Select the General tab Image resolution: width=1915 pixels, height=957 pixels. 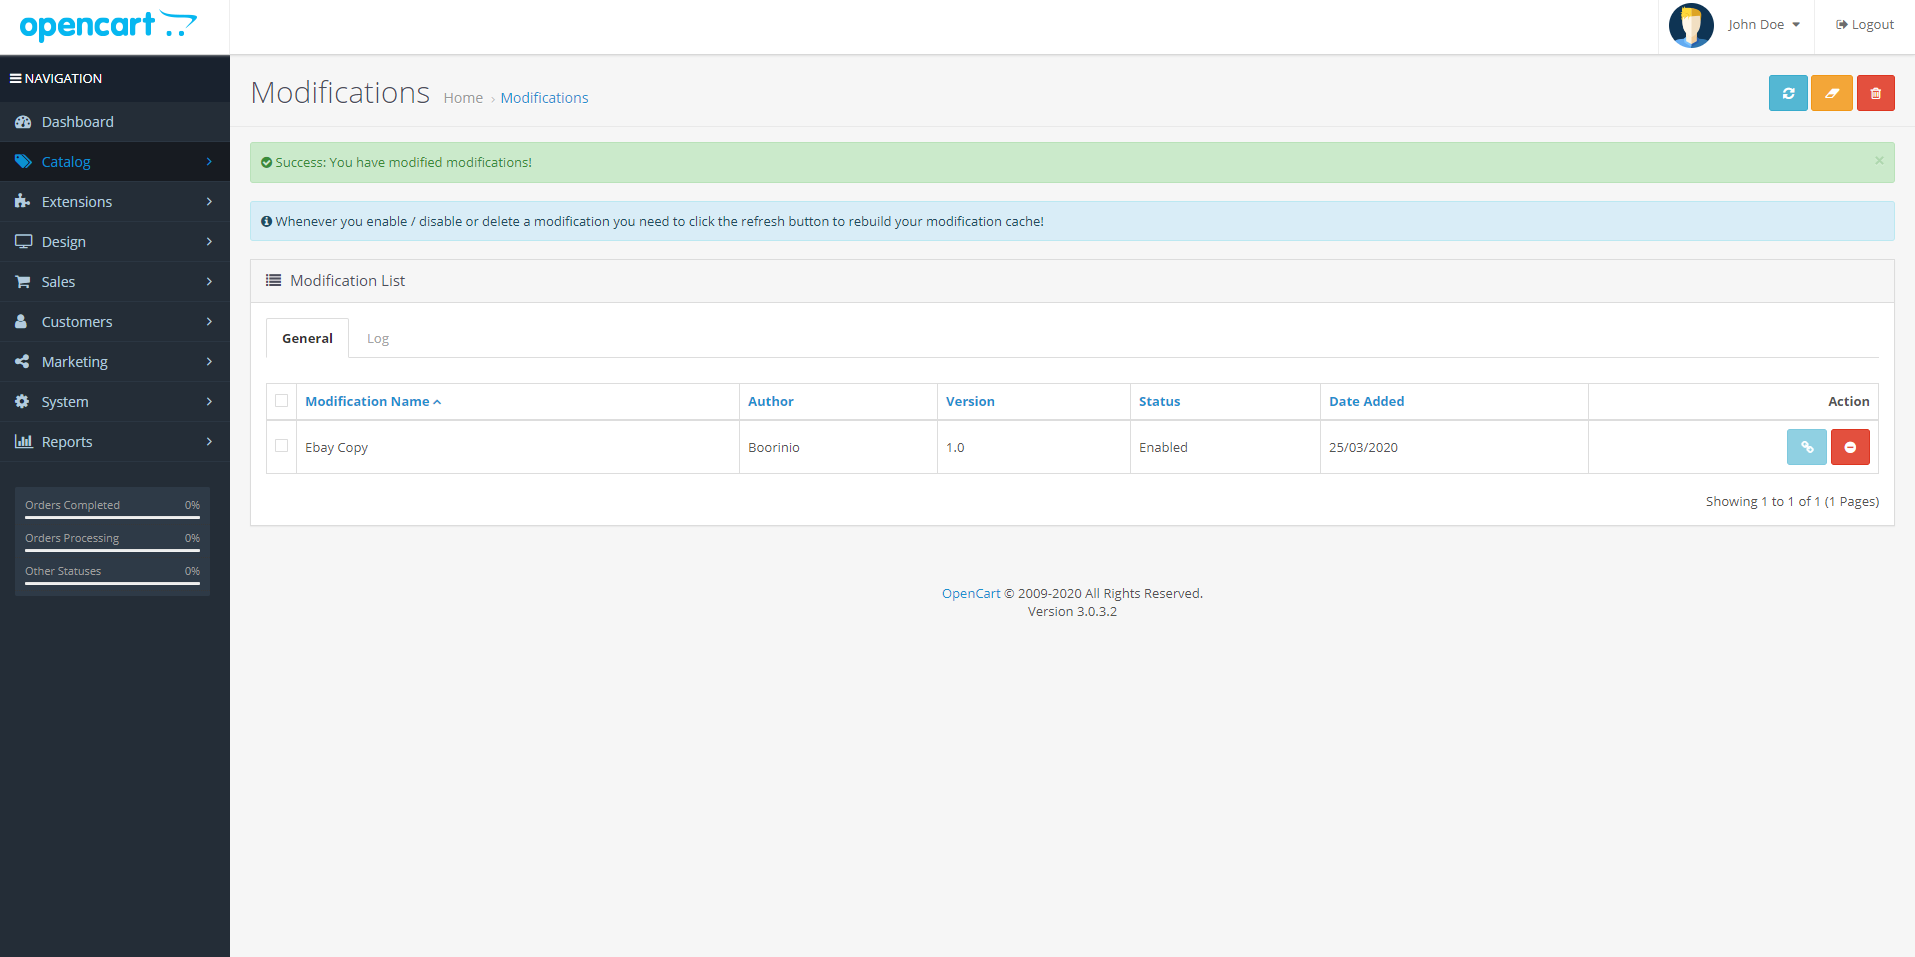pos(307,339)
